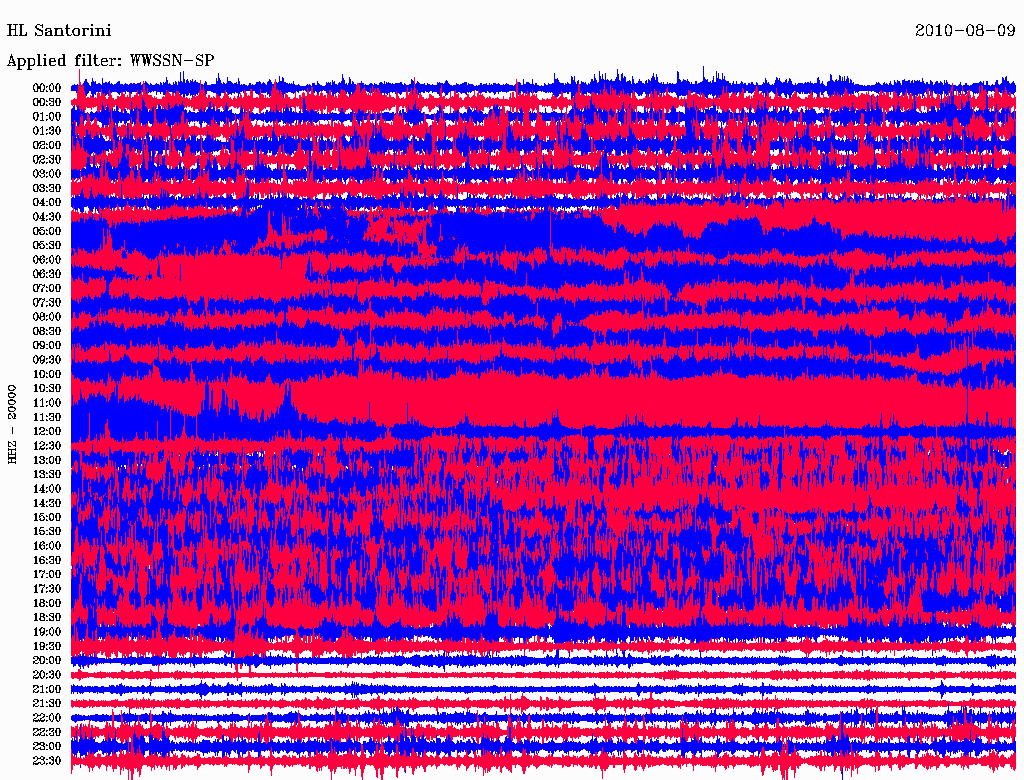Select the 14:00 time label
The height and width of the screenshot is (780, 1024).
point(46,489)
